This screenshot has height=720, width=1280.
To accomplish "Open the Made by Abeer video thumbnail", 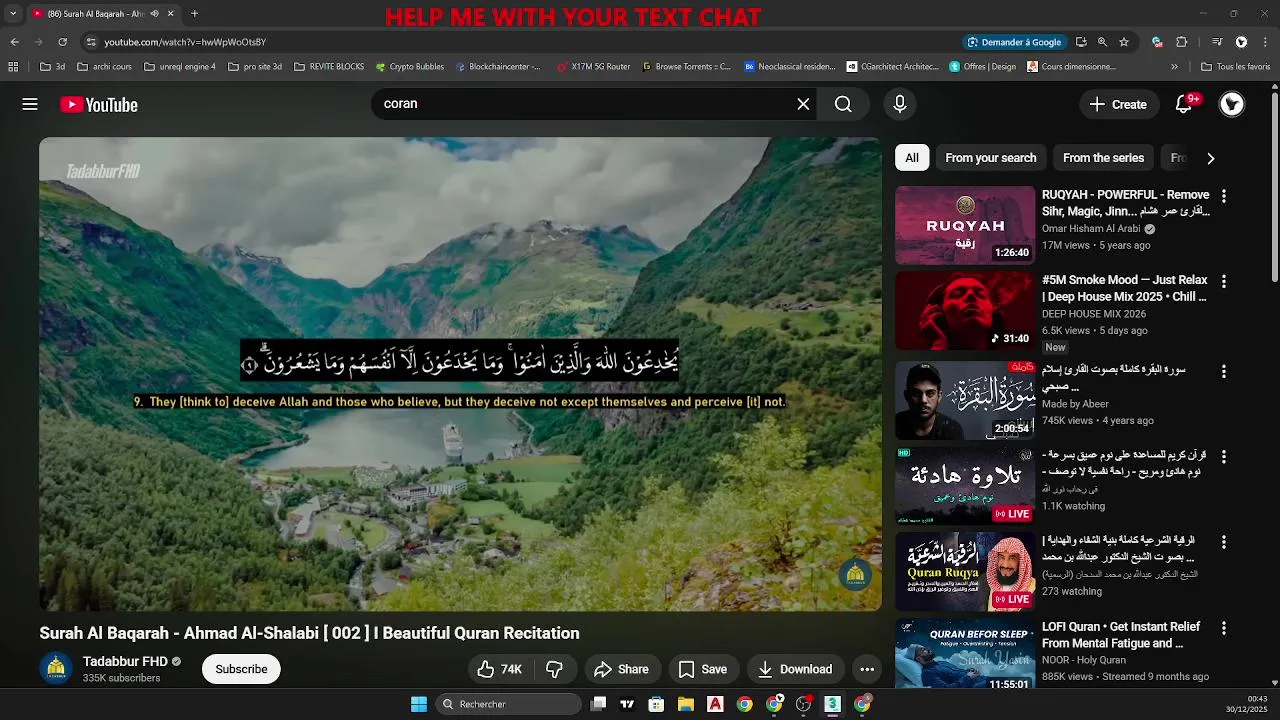I will click(x=965, y=401).
